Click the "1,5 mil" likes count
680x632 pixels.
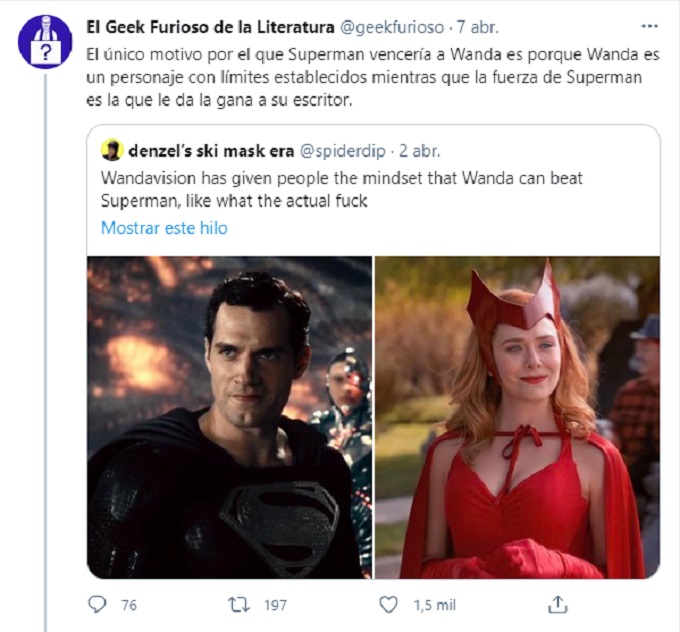point(434,604)
